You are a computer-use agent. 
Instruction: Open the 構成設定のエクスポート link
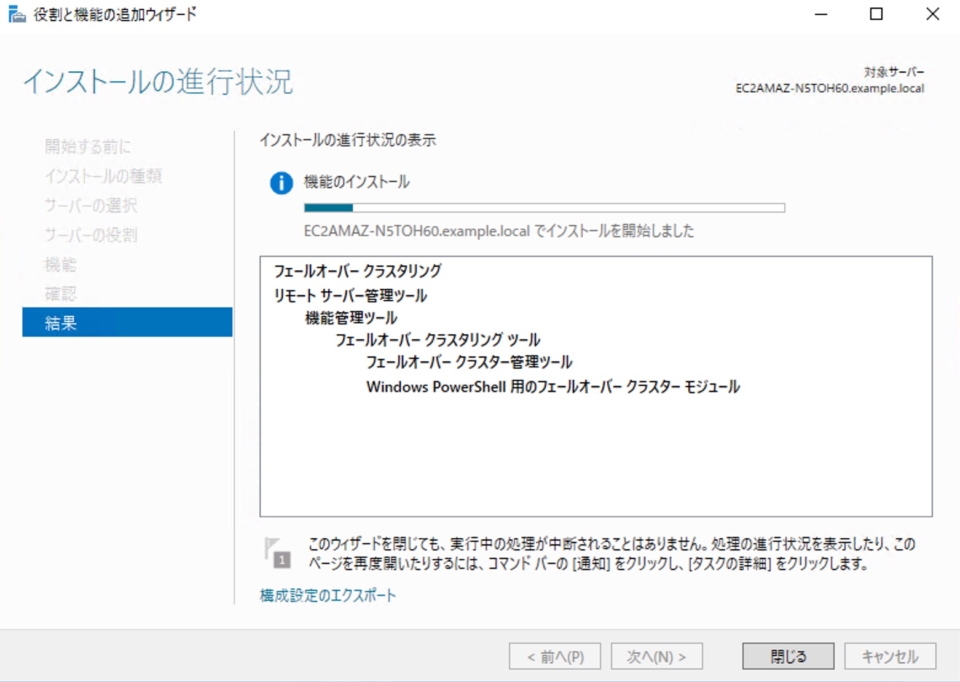[328, 595]
